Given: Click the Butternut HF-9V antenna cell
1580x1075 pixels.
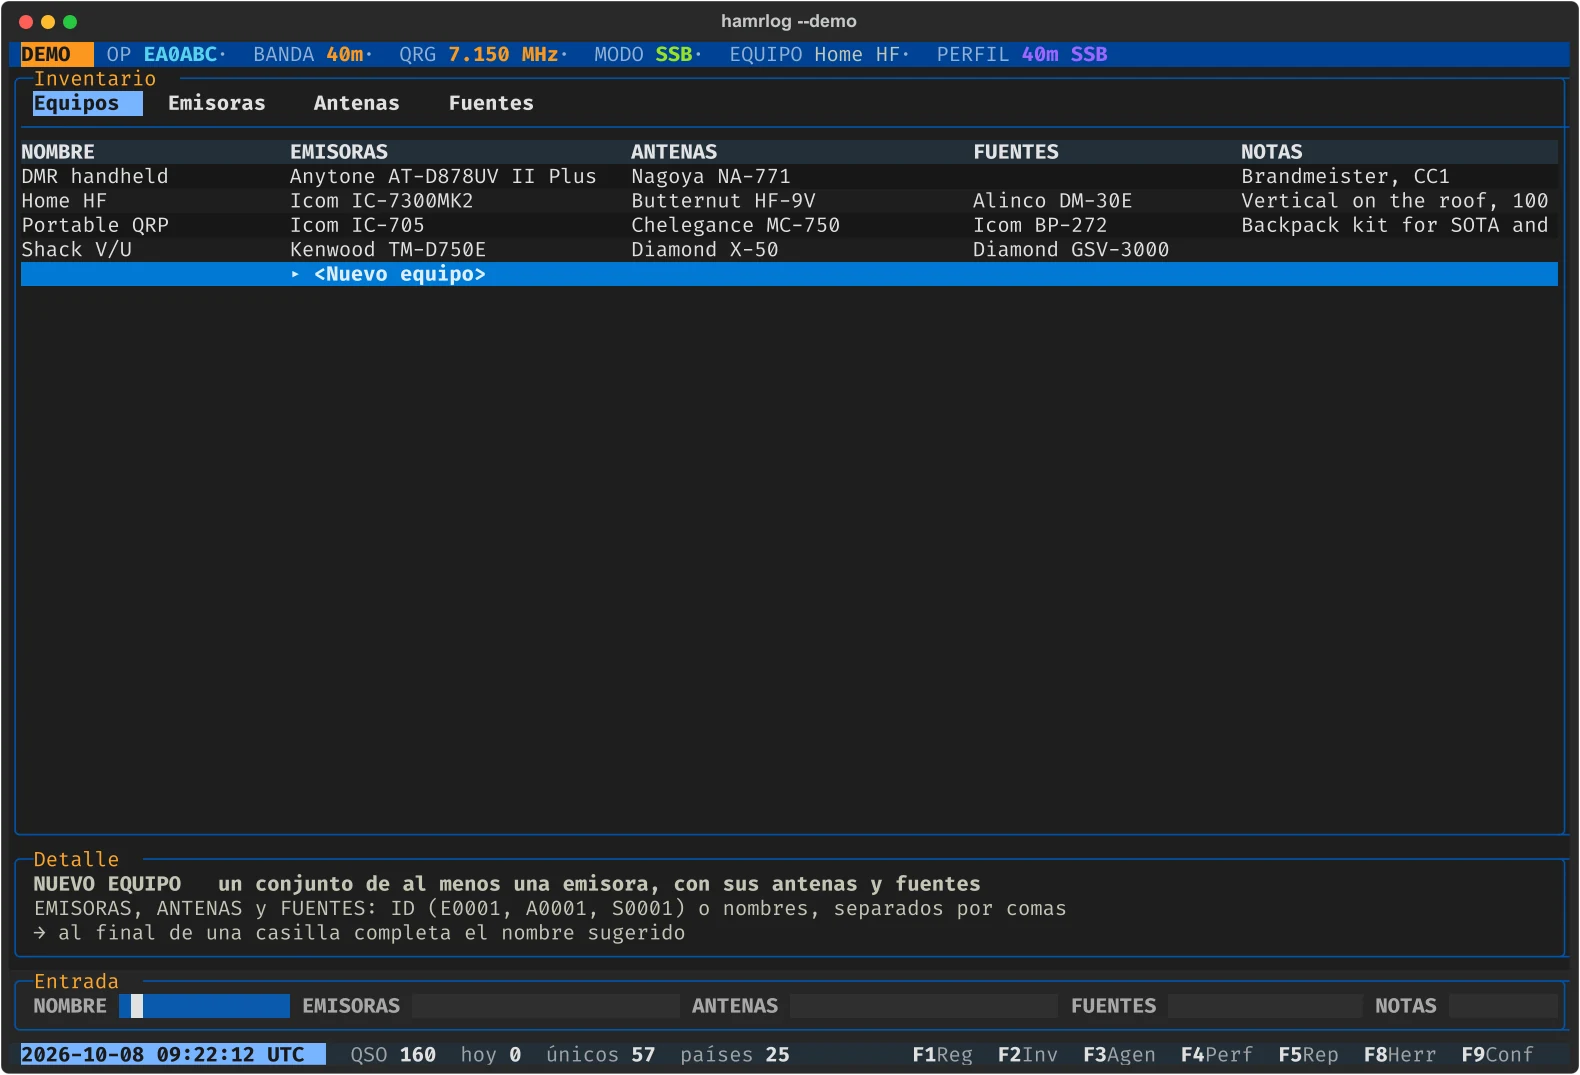Looking at the screenshot, I should click(723, 201).
